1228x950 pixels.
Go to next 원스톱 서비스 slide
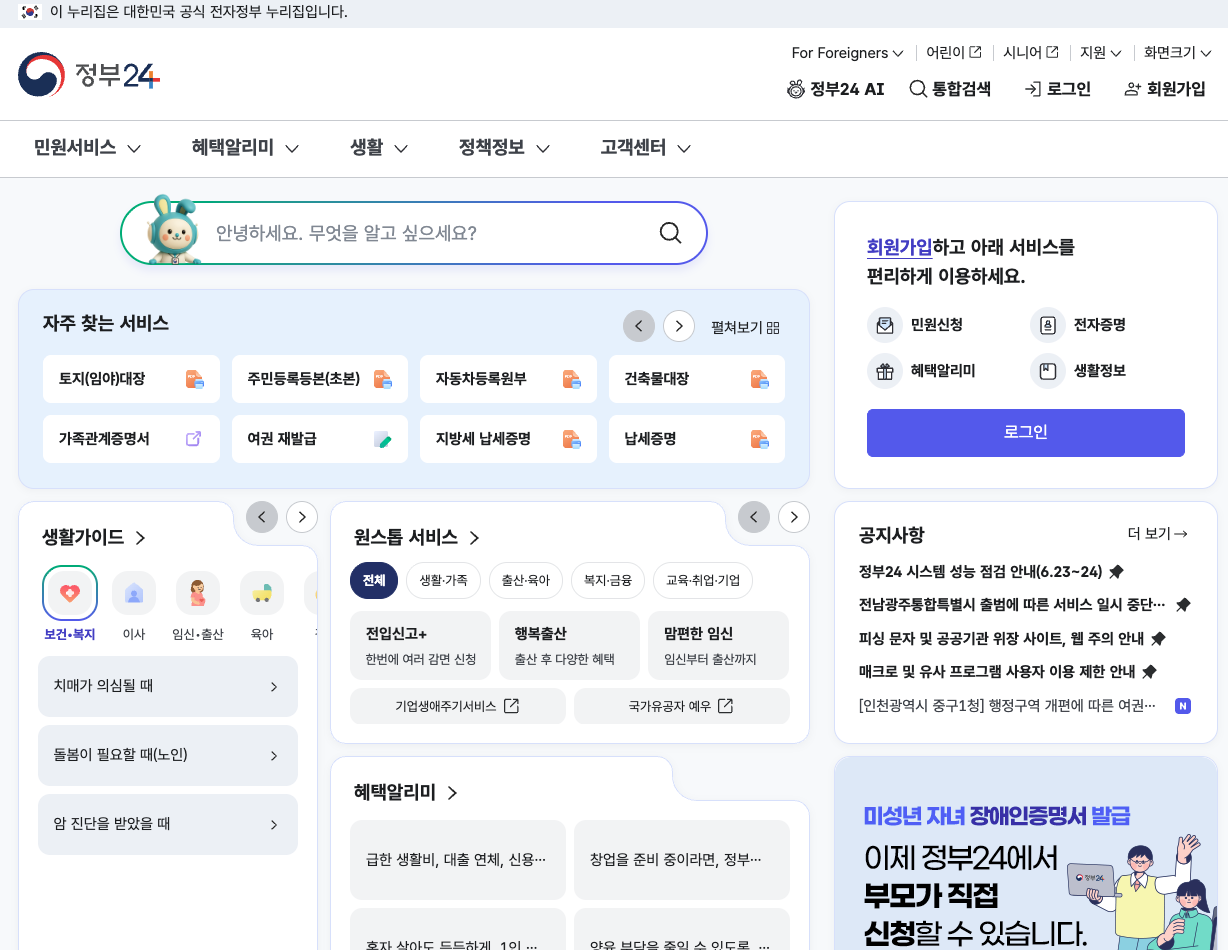tap(794, 517)
